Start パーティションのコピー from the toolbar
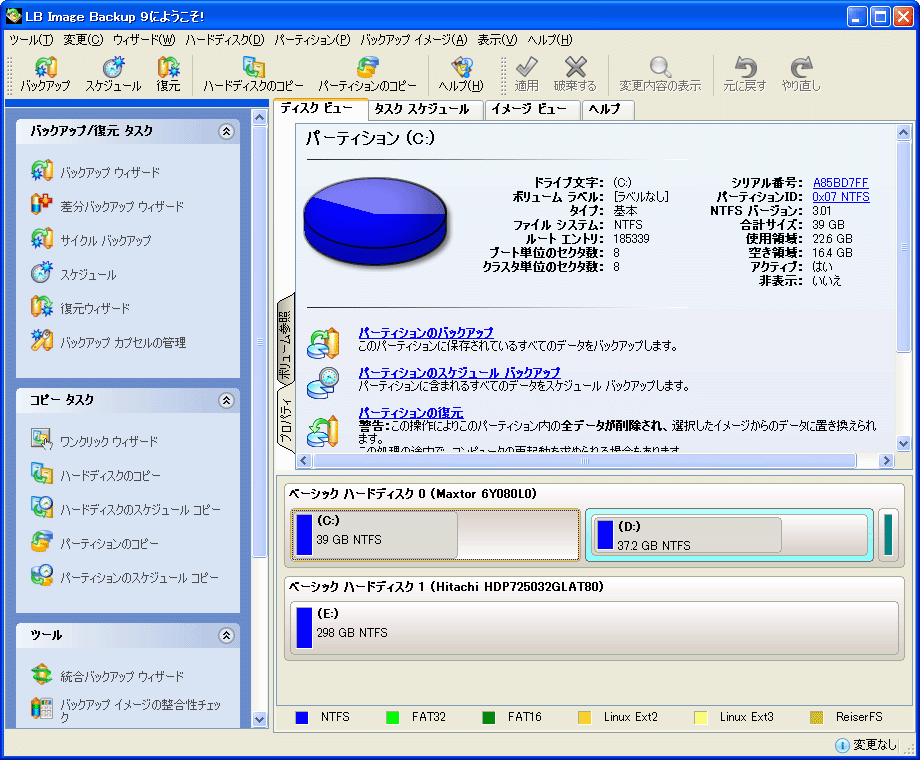The height and width of the screenshot is (760, 920). click(x=367, y=75)
